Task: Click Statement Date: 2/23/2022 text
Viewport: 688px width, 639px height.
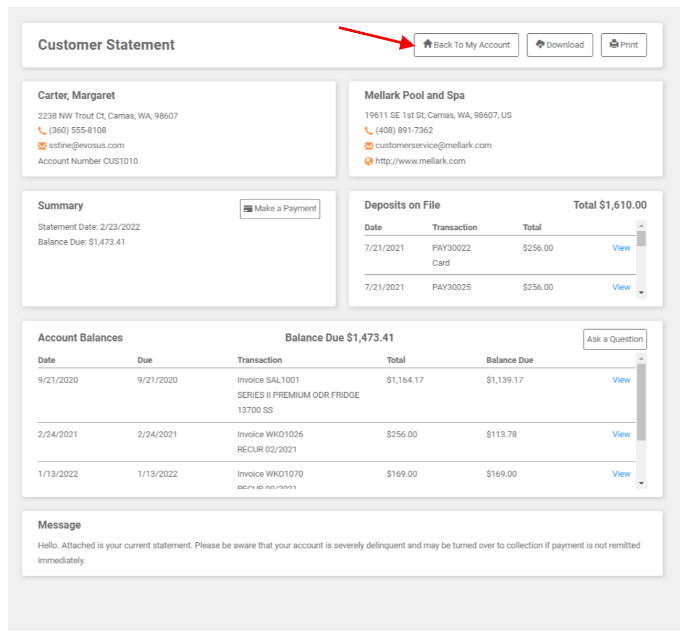Action: (89, 227)
